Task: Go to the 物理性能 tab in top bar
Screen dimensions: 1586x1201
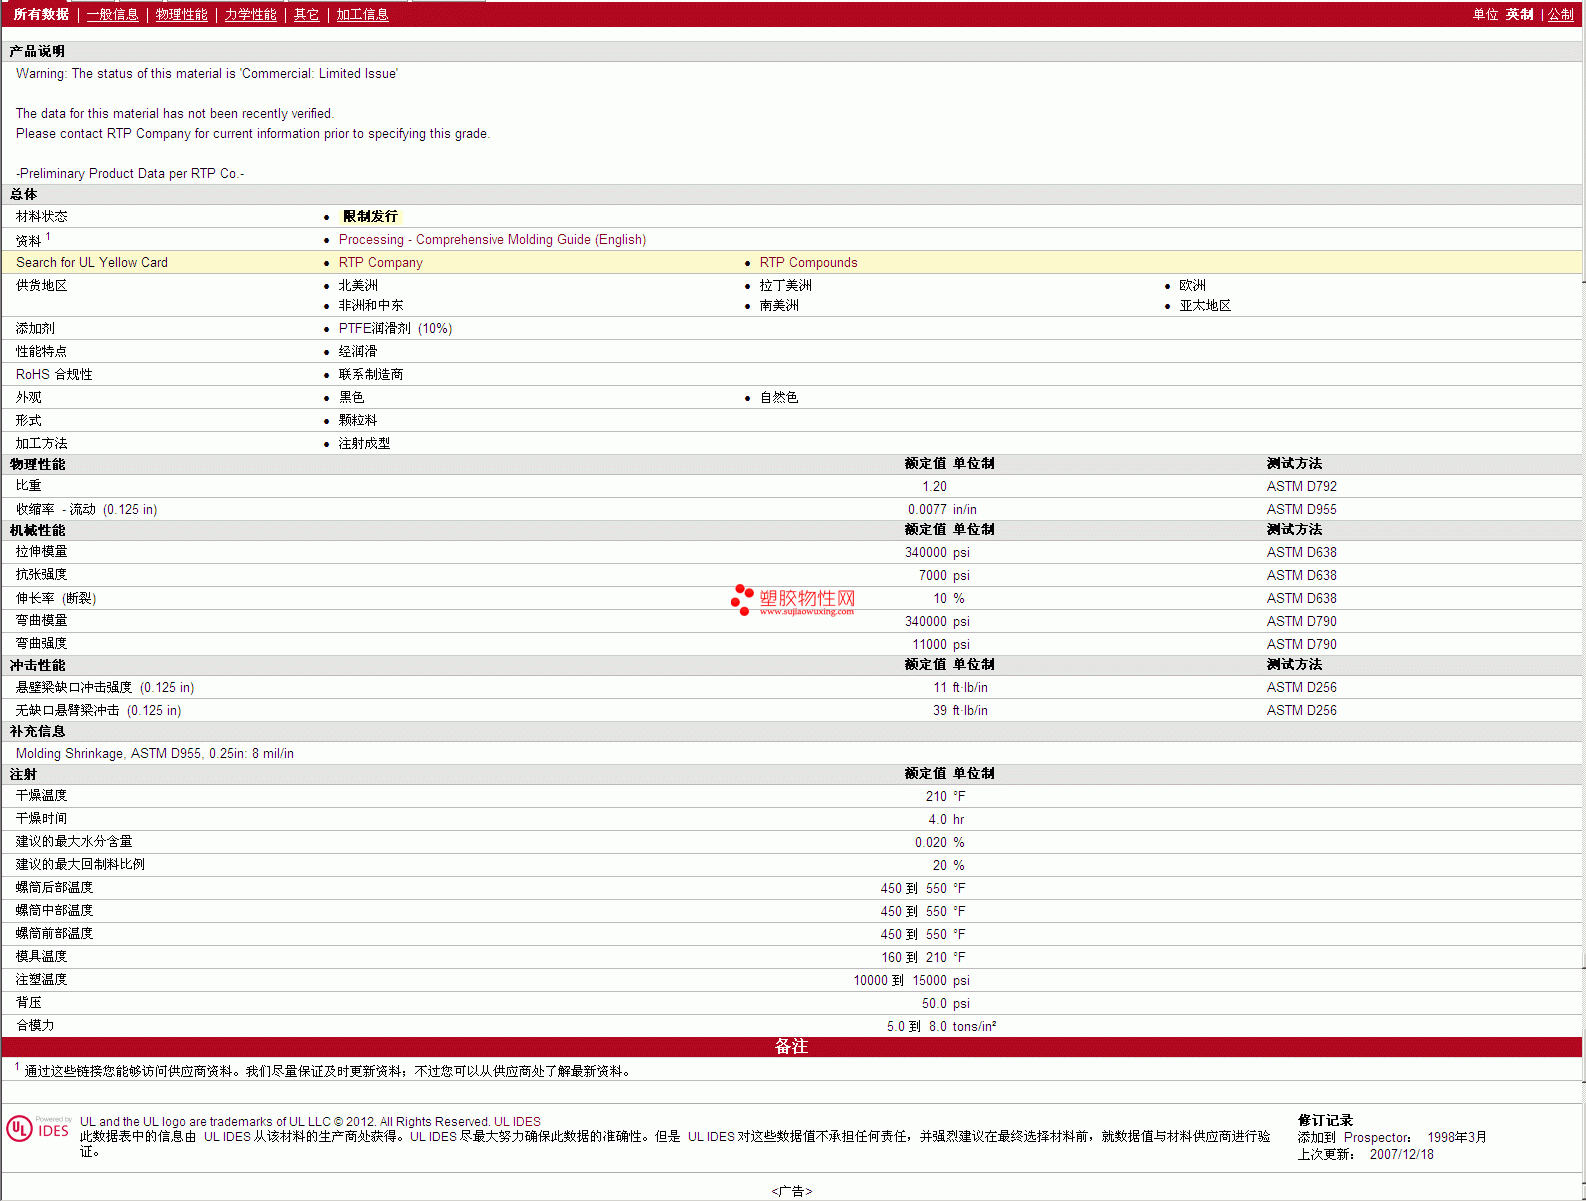Action: click(181, 14)
